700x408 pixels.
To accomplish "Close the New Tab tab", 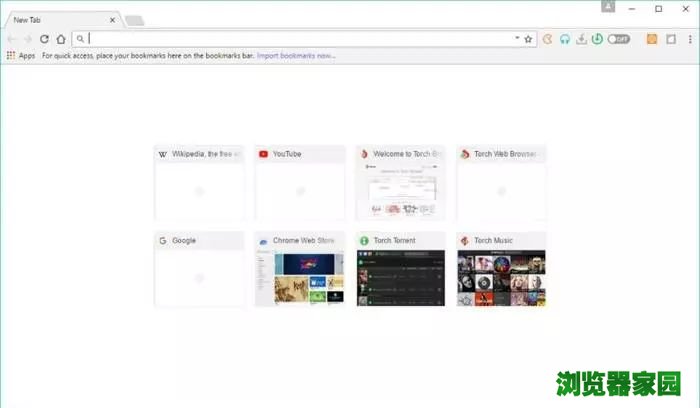I will [112, 20].
